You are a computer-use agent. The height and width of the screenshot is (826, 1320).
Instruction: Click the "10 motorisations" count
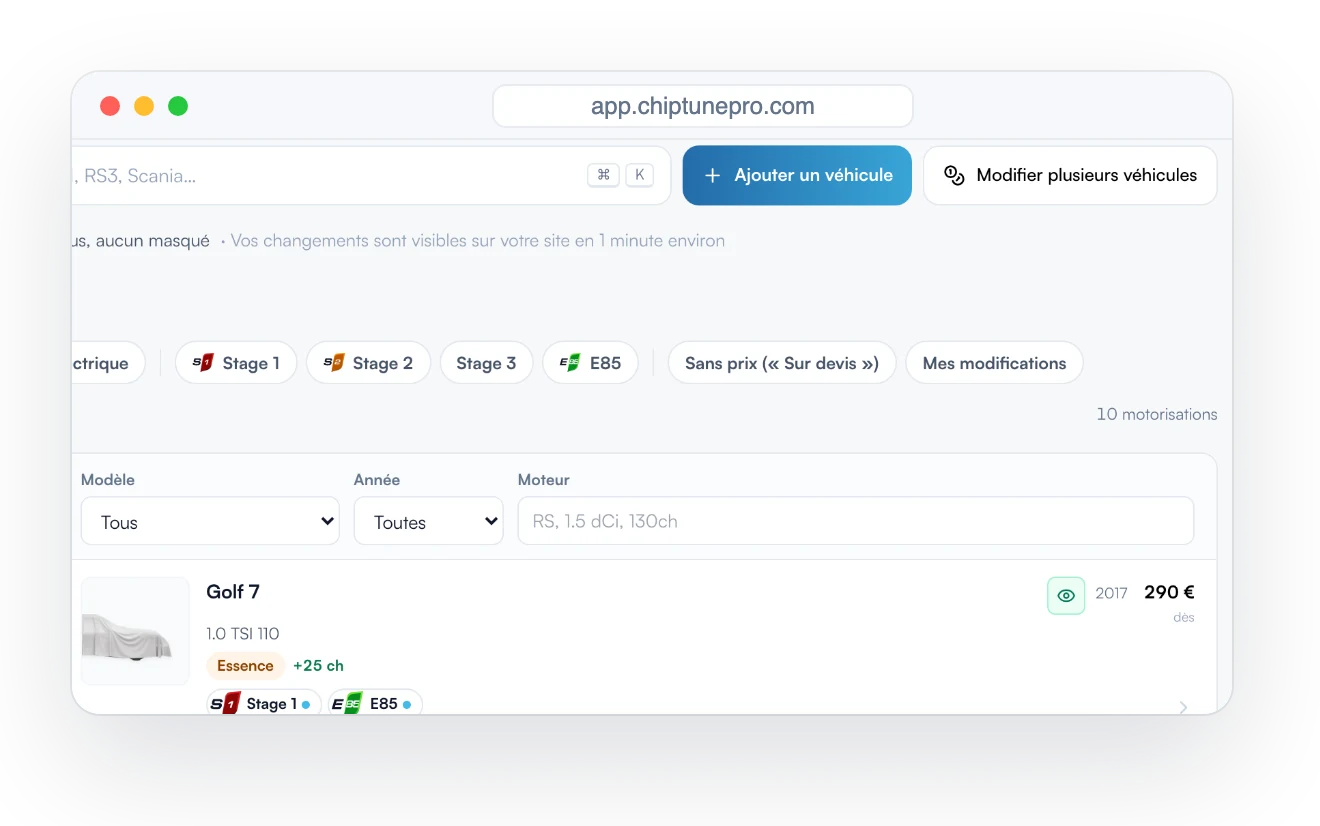(1157, 414)
